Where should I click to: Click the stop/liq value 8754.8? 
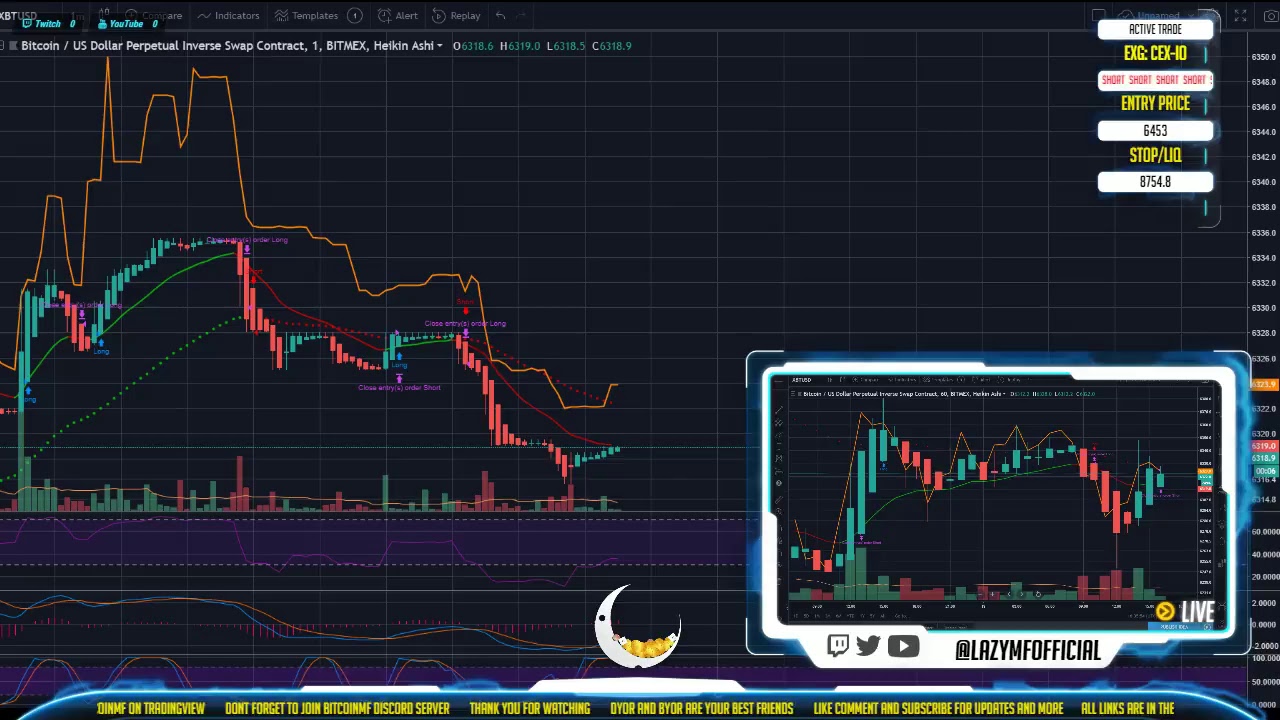pyautogui.click(x=1155, y=182)
